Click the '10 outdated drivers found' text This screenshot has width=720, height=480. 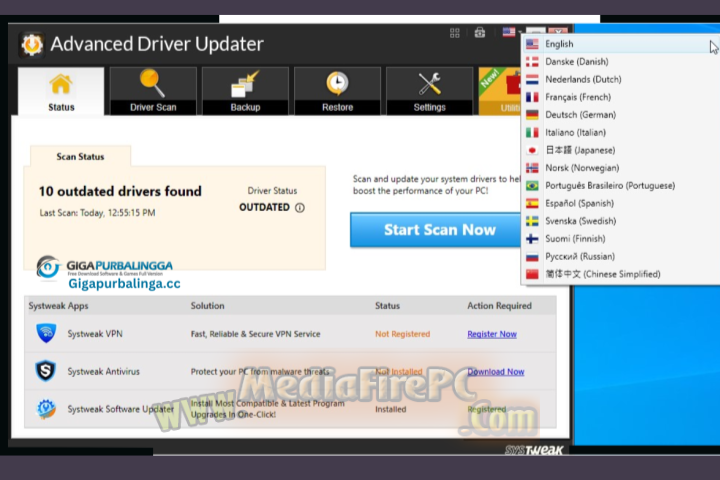(x=120, y=191)
